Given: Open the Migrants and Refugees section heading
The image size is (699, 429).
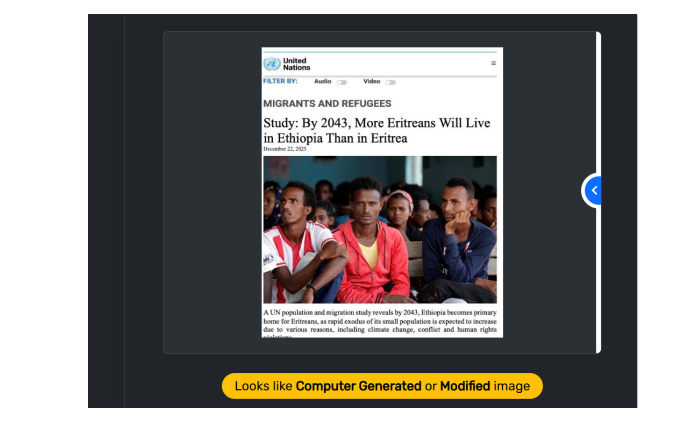Looking at the screenshot, I should (327, 103).
